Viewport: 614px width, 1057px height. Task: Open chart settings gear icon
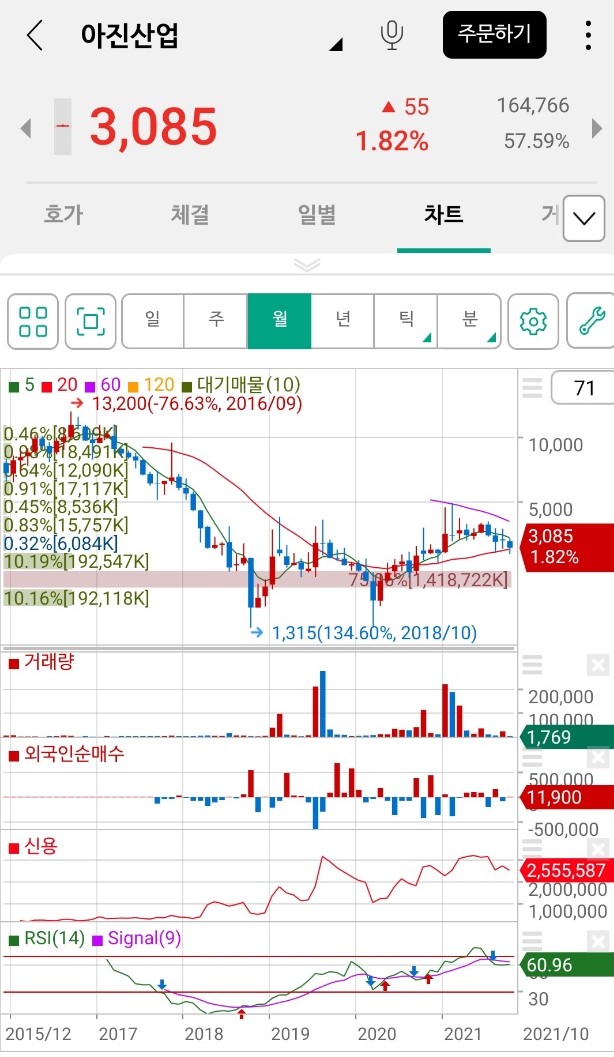click(533, 321)
